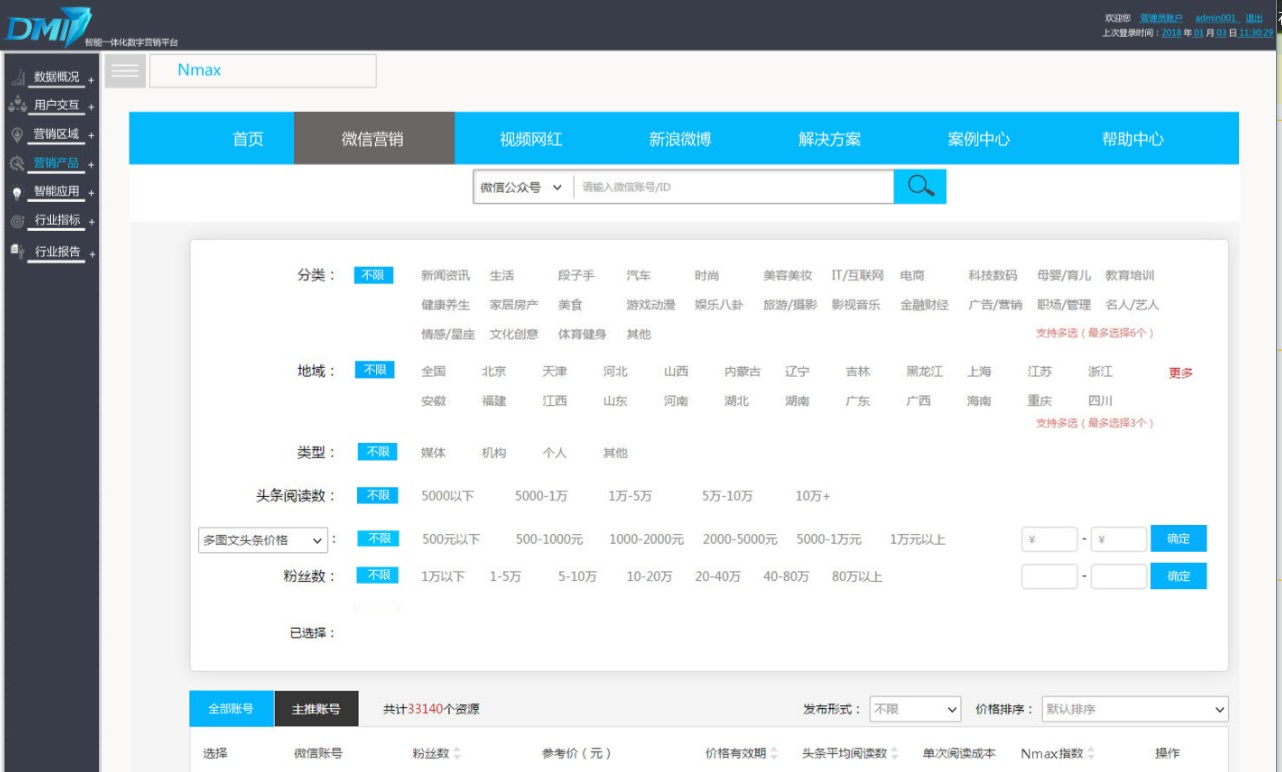Expand 数据概况 with its plus sign

pyautogui.click(x=91, y=80)
